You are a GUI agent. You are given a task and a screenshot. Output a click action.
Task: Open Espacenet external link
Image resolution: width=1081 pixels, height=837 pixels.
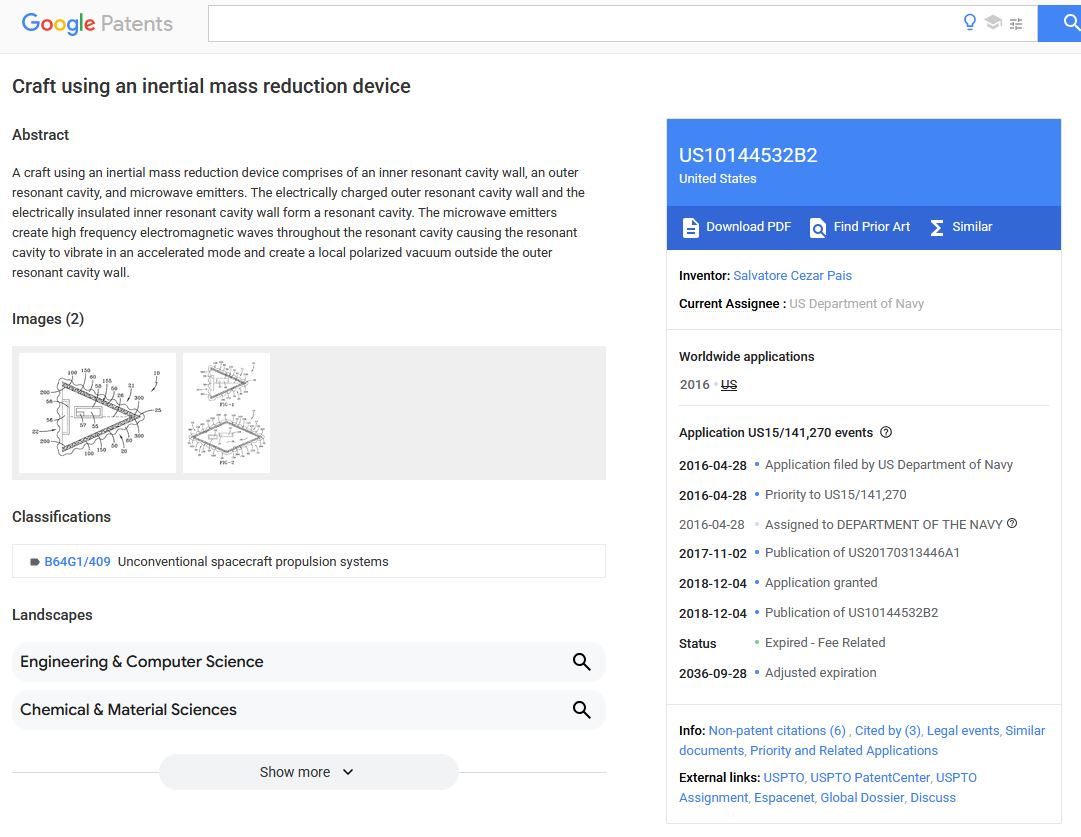click(784, 798)
